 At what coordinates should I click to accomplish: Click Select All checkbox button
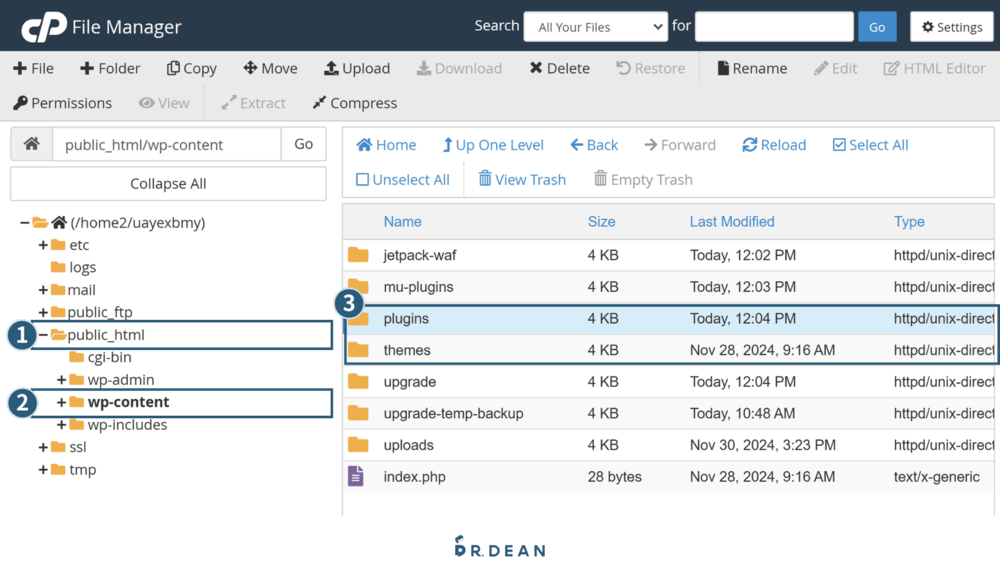point(870,145)
